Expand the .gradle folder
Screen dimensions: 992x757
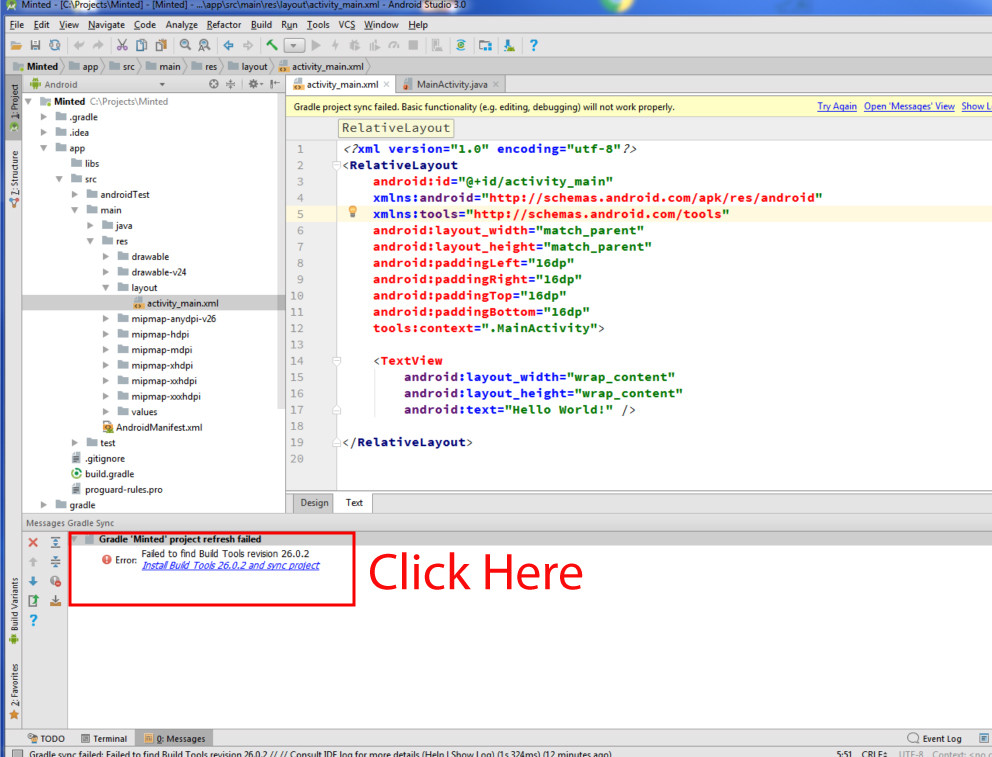(x=44, y=117)
